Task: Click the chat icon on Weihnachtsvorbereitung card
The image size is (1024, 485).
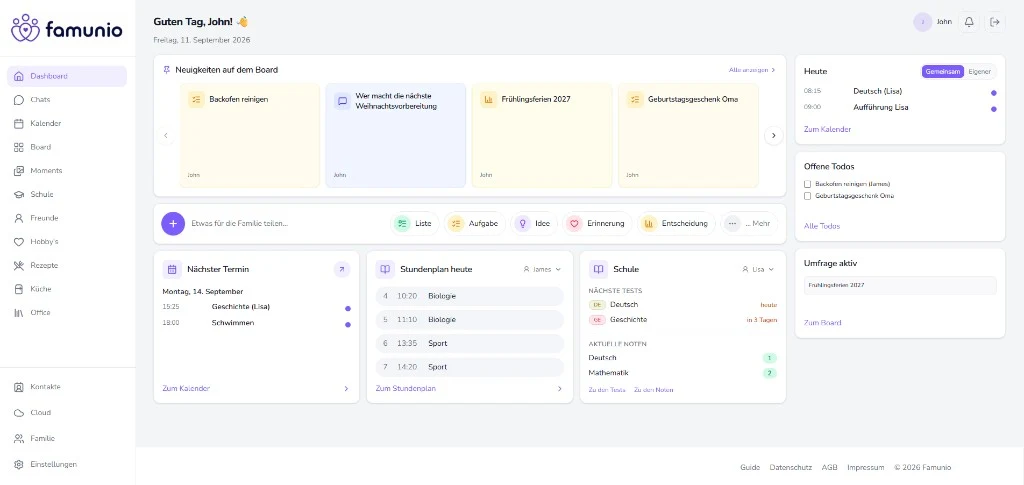Action: click(x=342, y=101)
